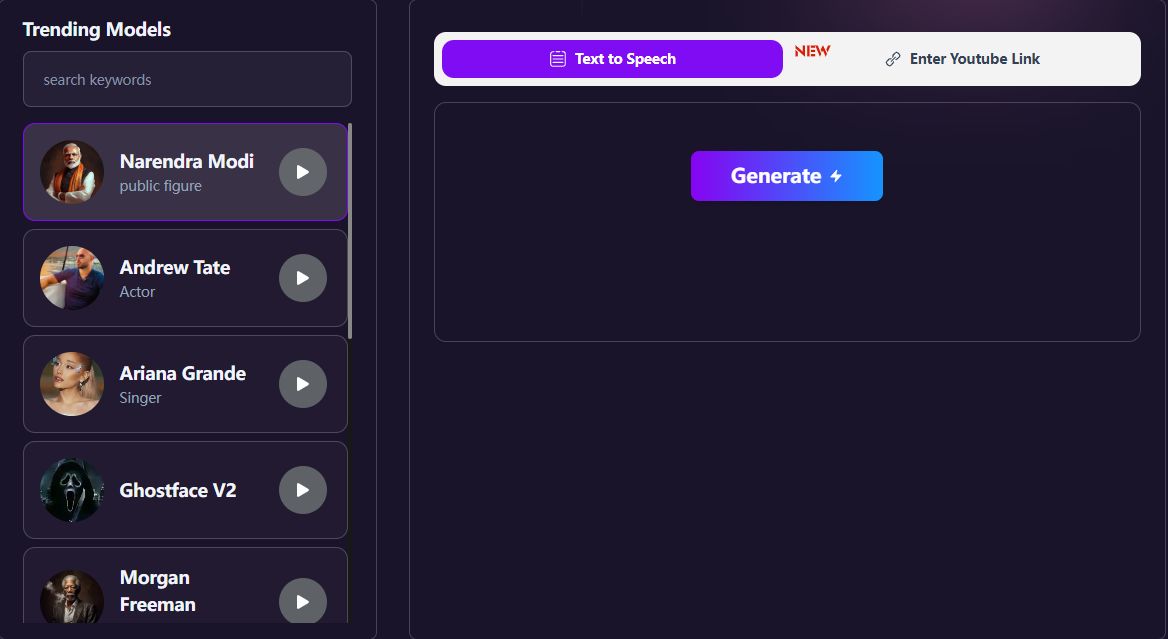
Task: Click the Trending Models heading
Action: tap(97, 30)
